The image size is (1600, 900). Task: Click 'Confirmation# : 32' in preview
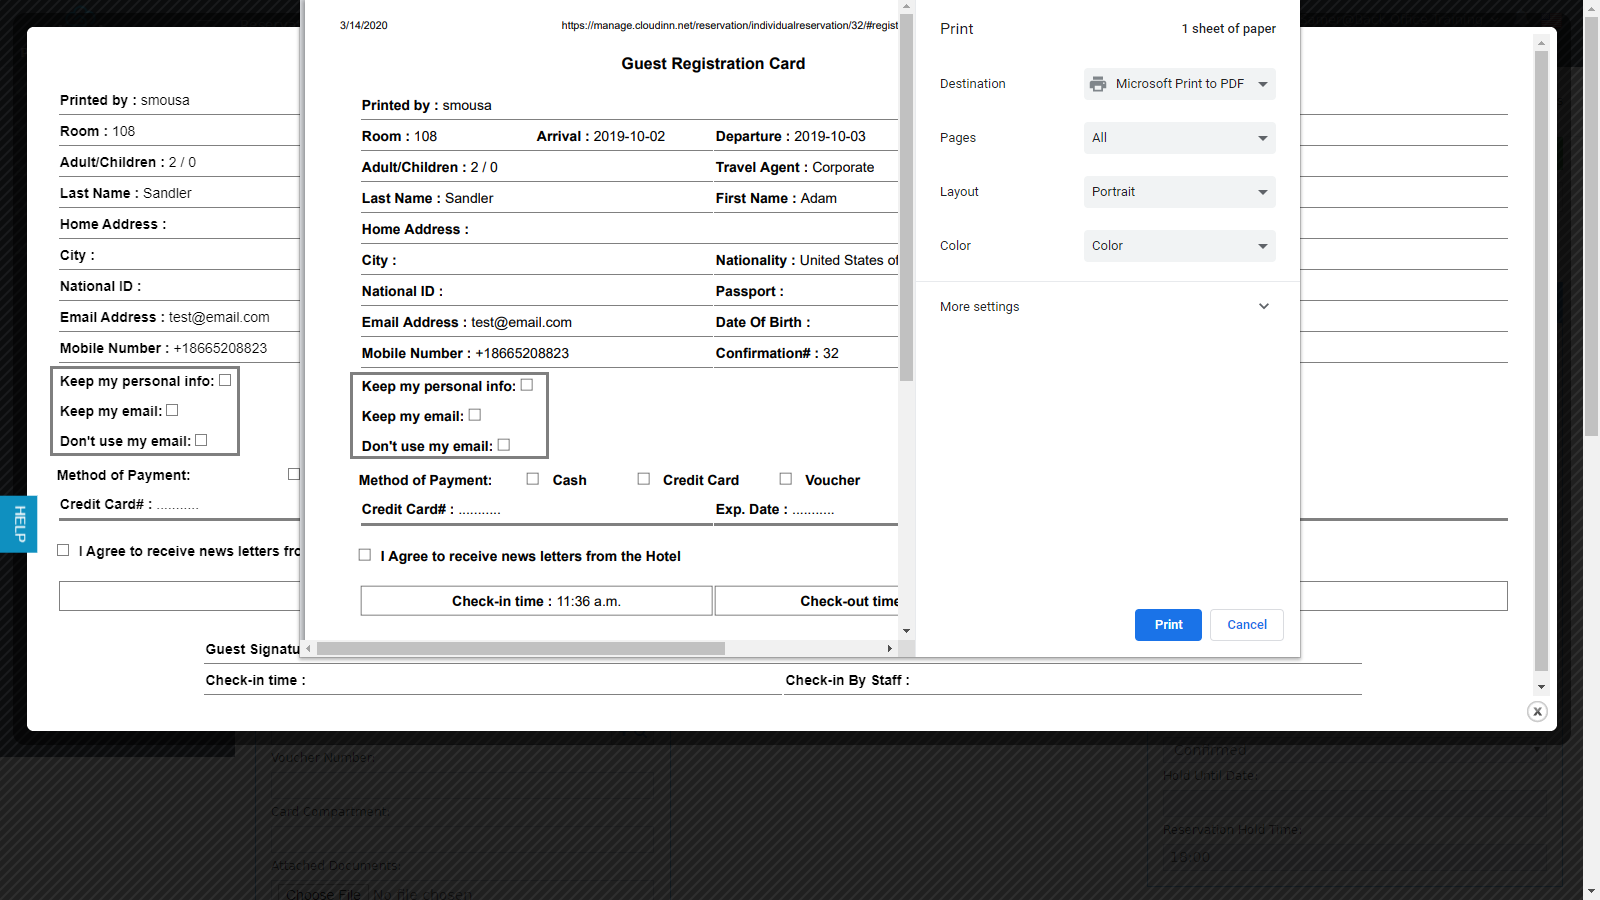tap(777, 354)
